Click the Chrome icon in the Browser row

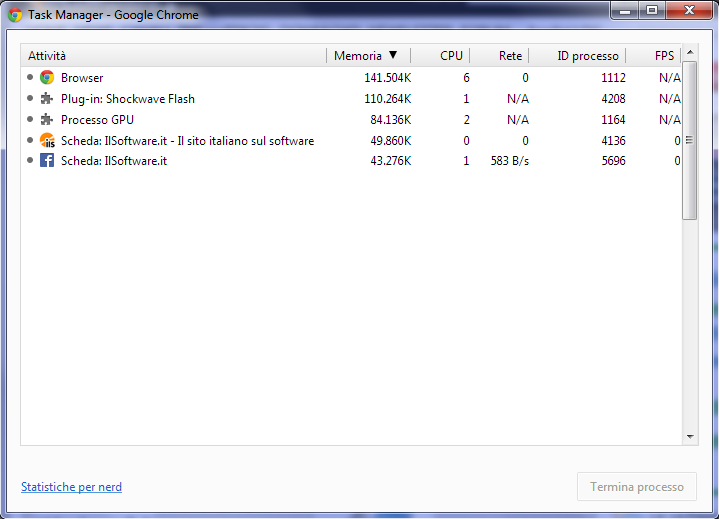pos(47,78)
